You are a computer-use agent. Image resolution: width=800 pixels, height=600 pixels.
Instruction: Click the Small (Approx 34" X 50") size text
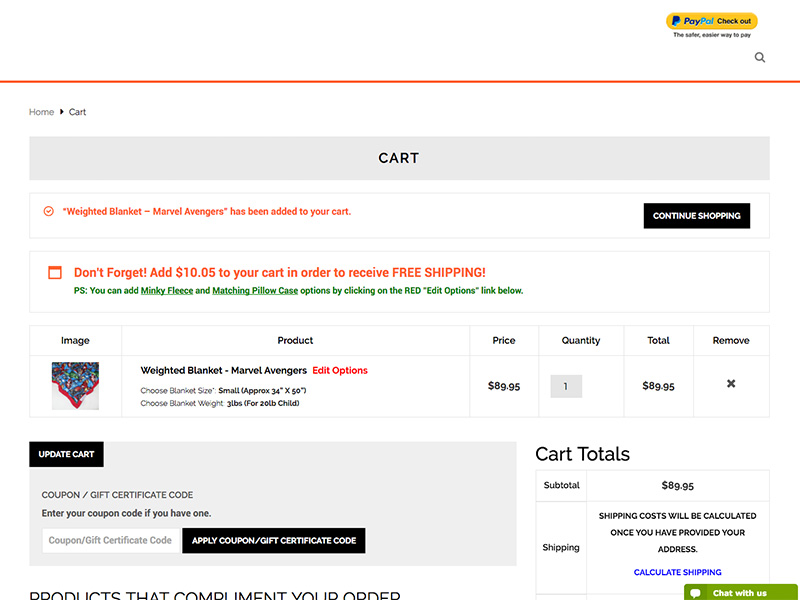[262, 390]
